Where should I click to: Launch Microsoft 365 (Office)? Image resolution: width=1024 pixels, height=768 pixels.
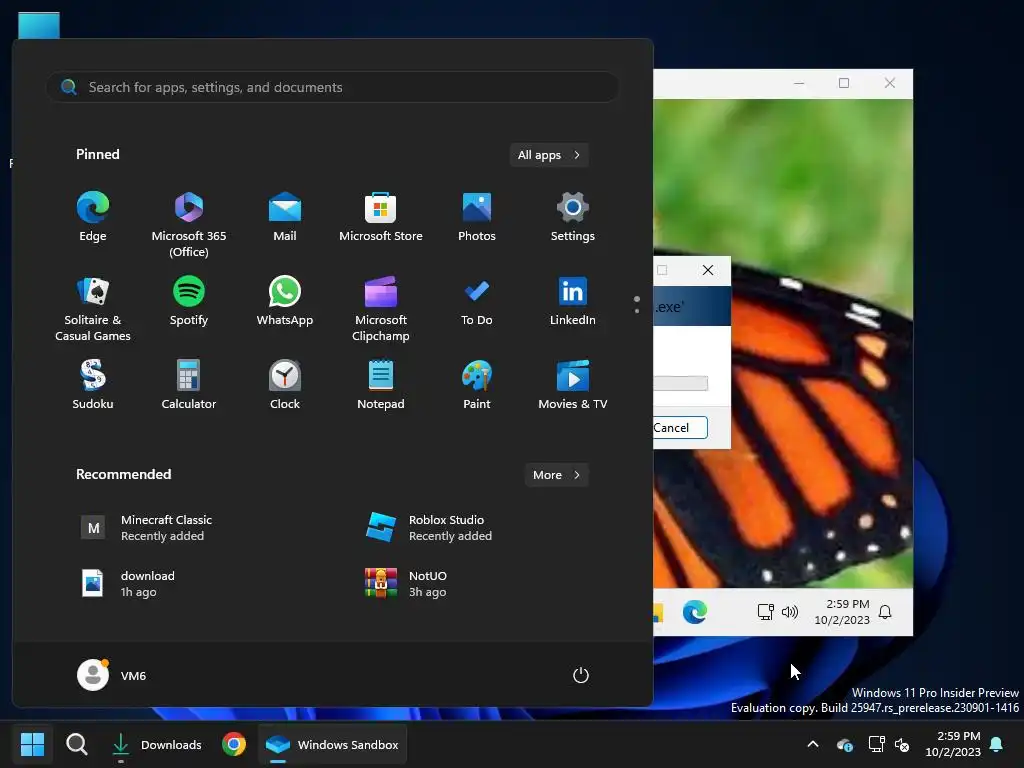(x=189, y=224)
